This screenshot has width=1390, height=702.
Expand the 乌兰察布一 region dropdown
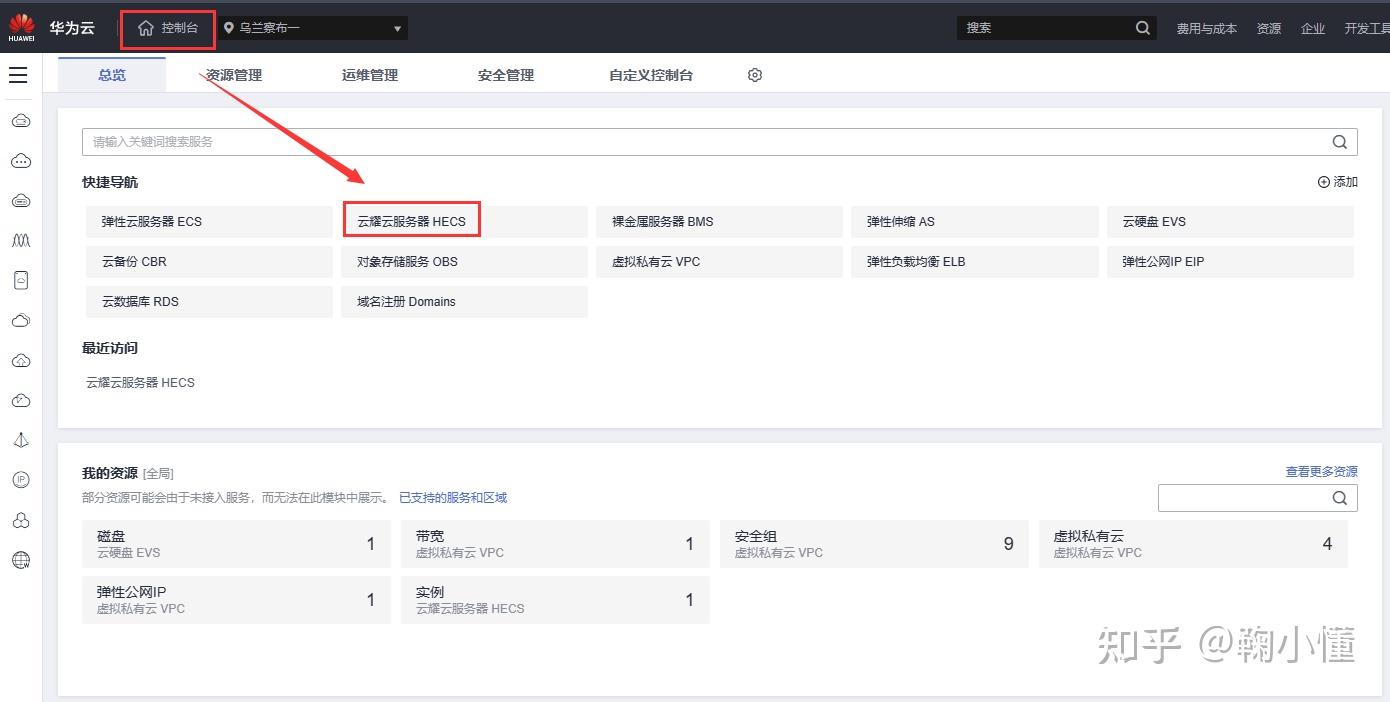click(x=313, y=28)
